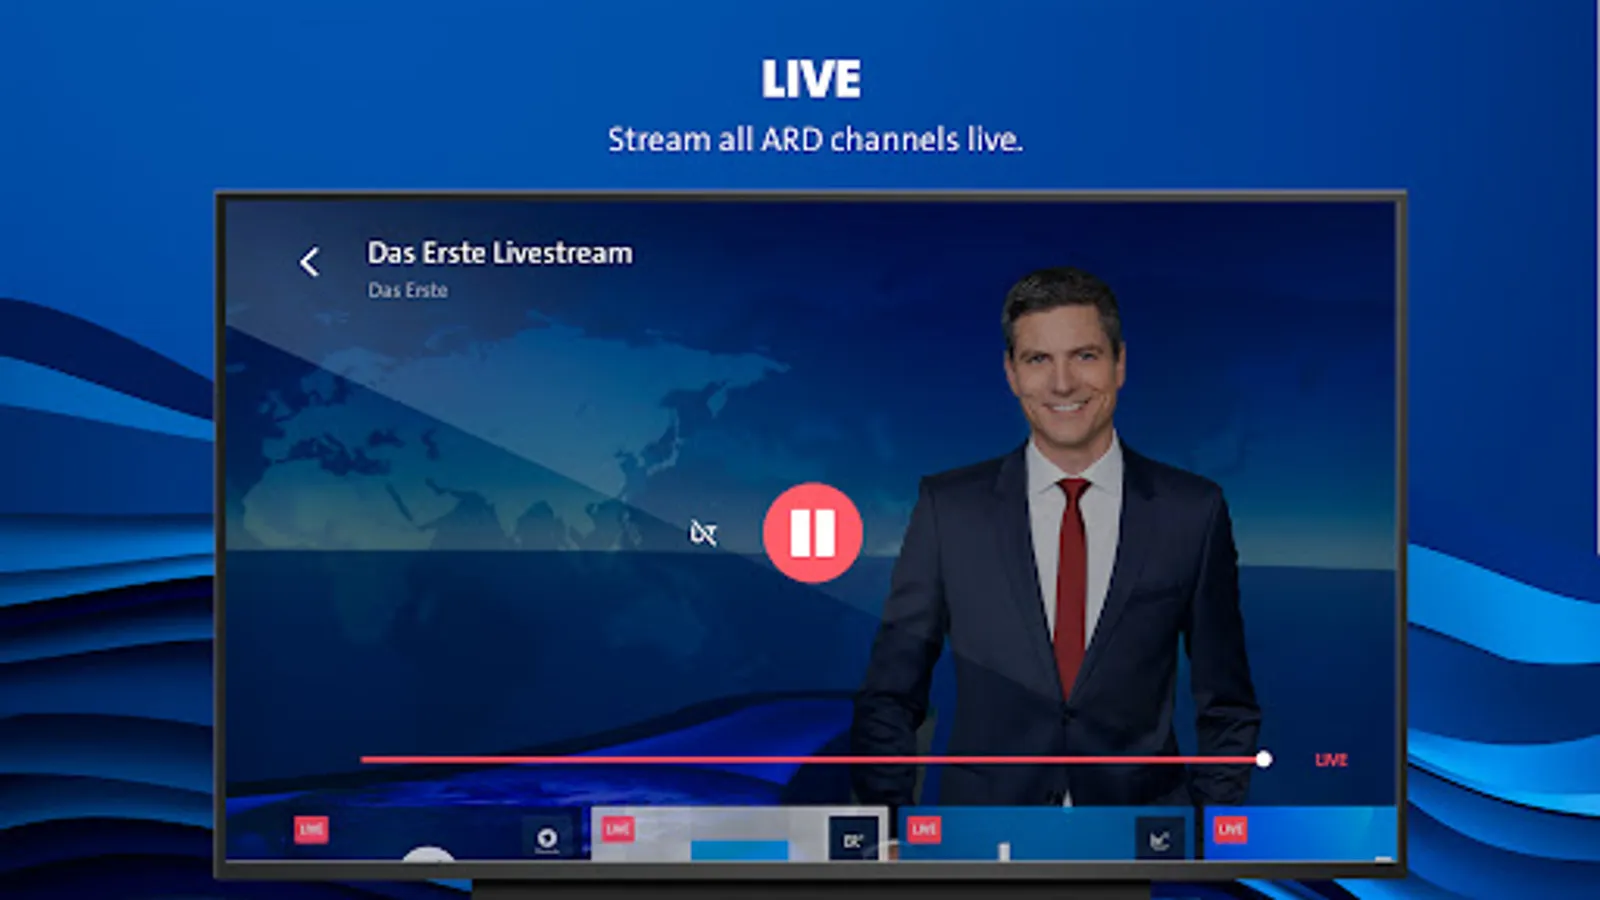Click the LIVE badge on the BR tile

pos(618,829)
